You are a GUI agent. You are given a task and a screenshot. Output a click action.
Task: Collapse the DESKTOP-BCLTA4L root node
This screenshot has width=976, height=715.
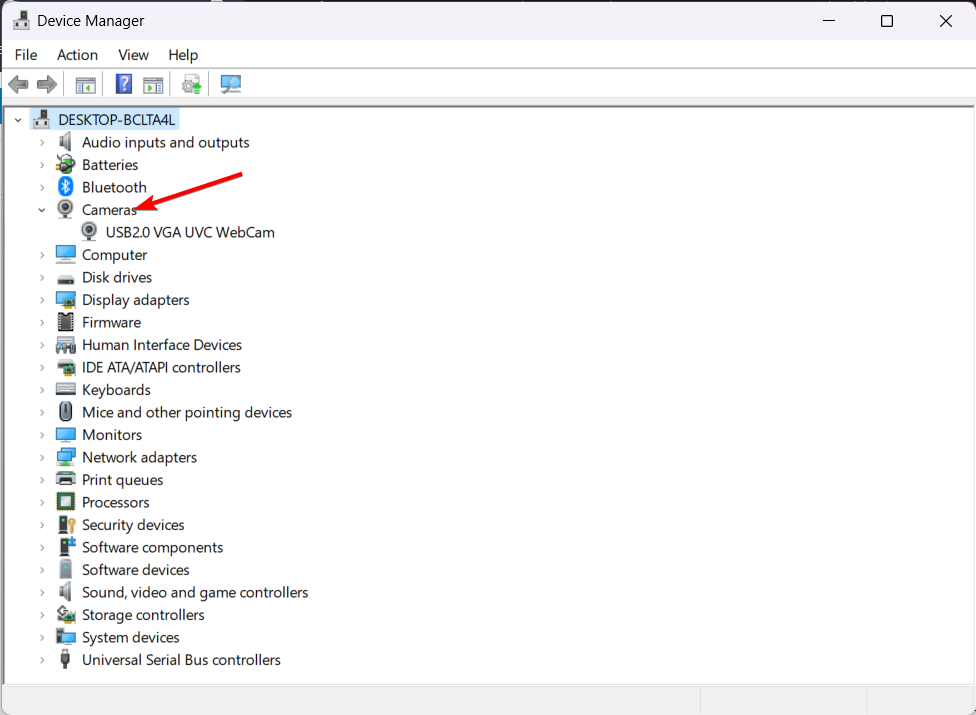click(18, 120)
